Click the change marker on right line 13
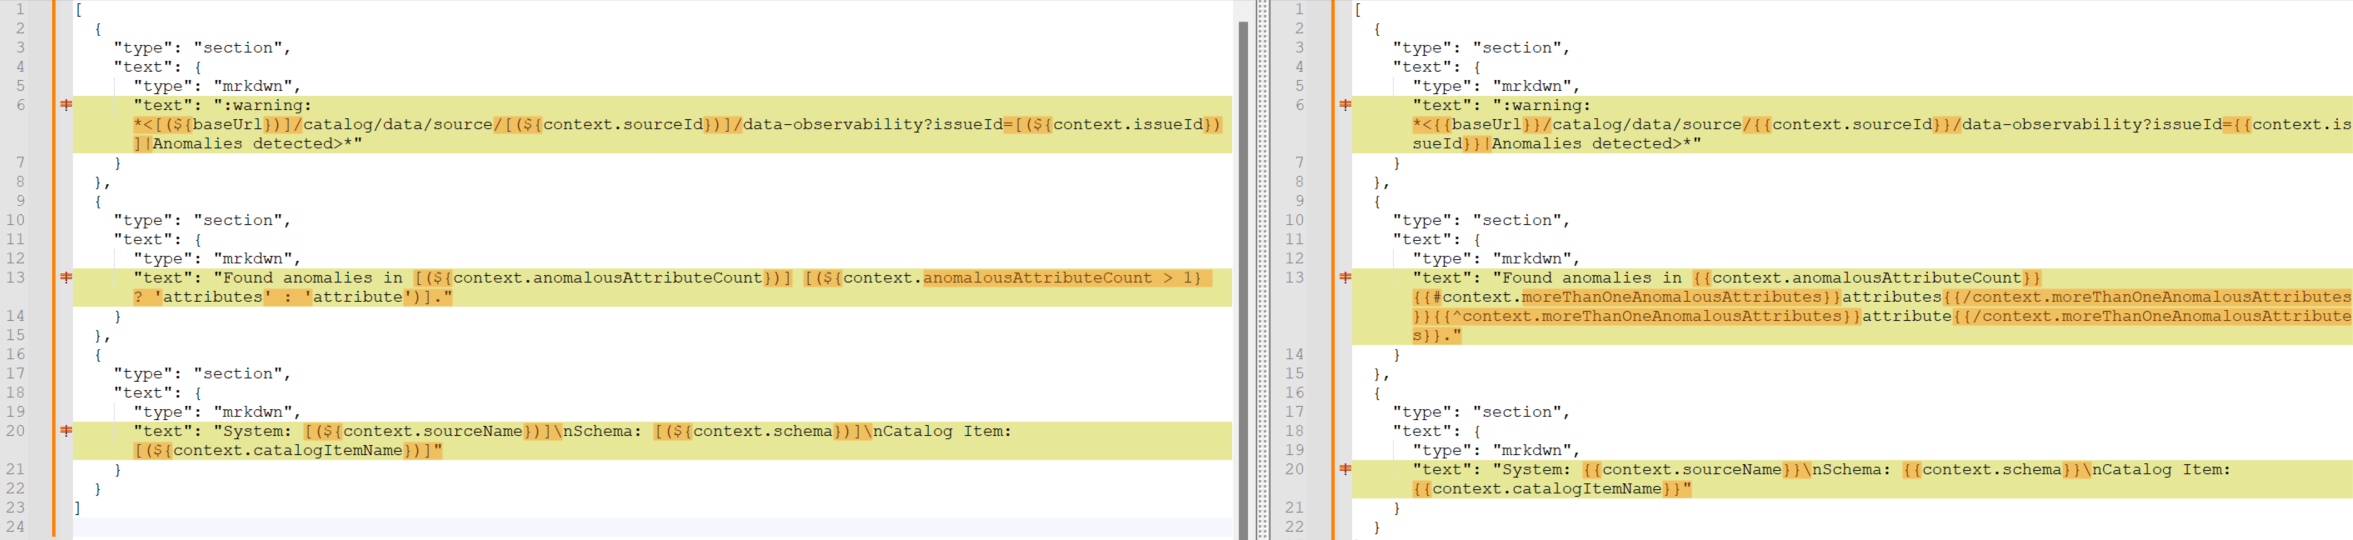2353x540 pixels. (1345, 278)
